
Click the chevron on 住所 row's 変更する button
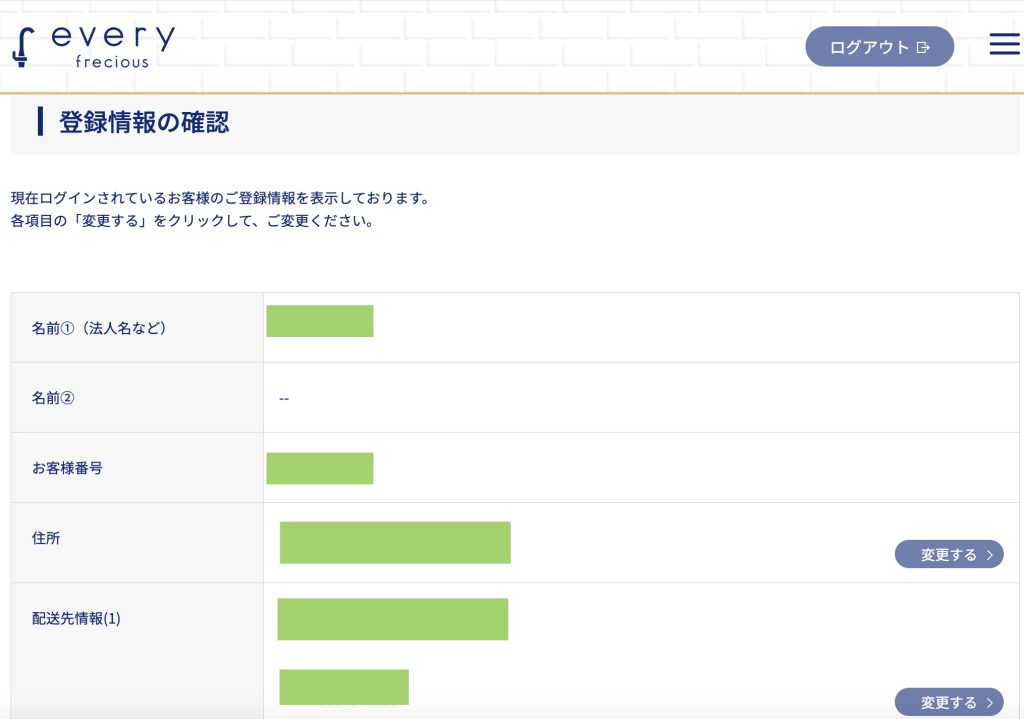click(989, 555)
